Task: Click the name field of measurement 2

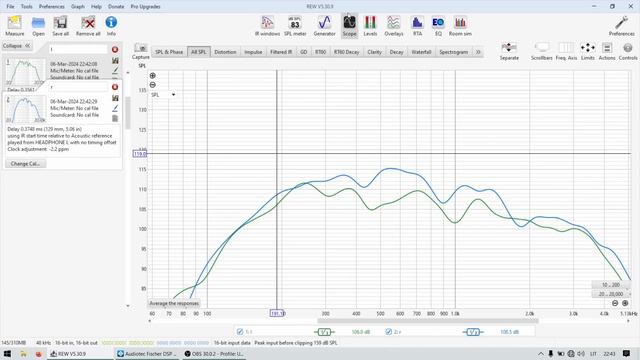Action: [x=78, y=87]
